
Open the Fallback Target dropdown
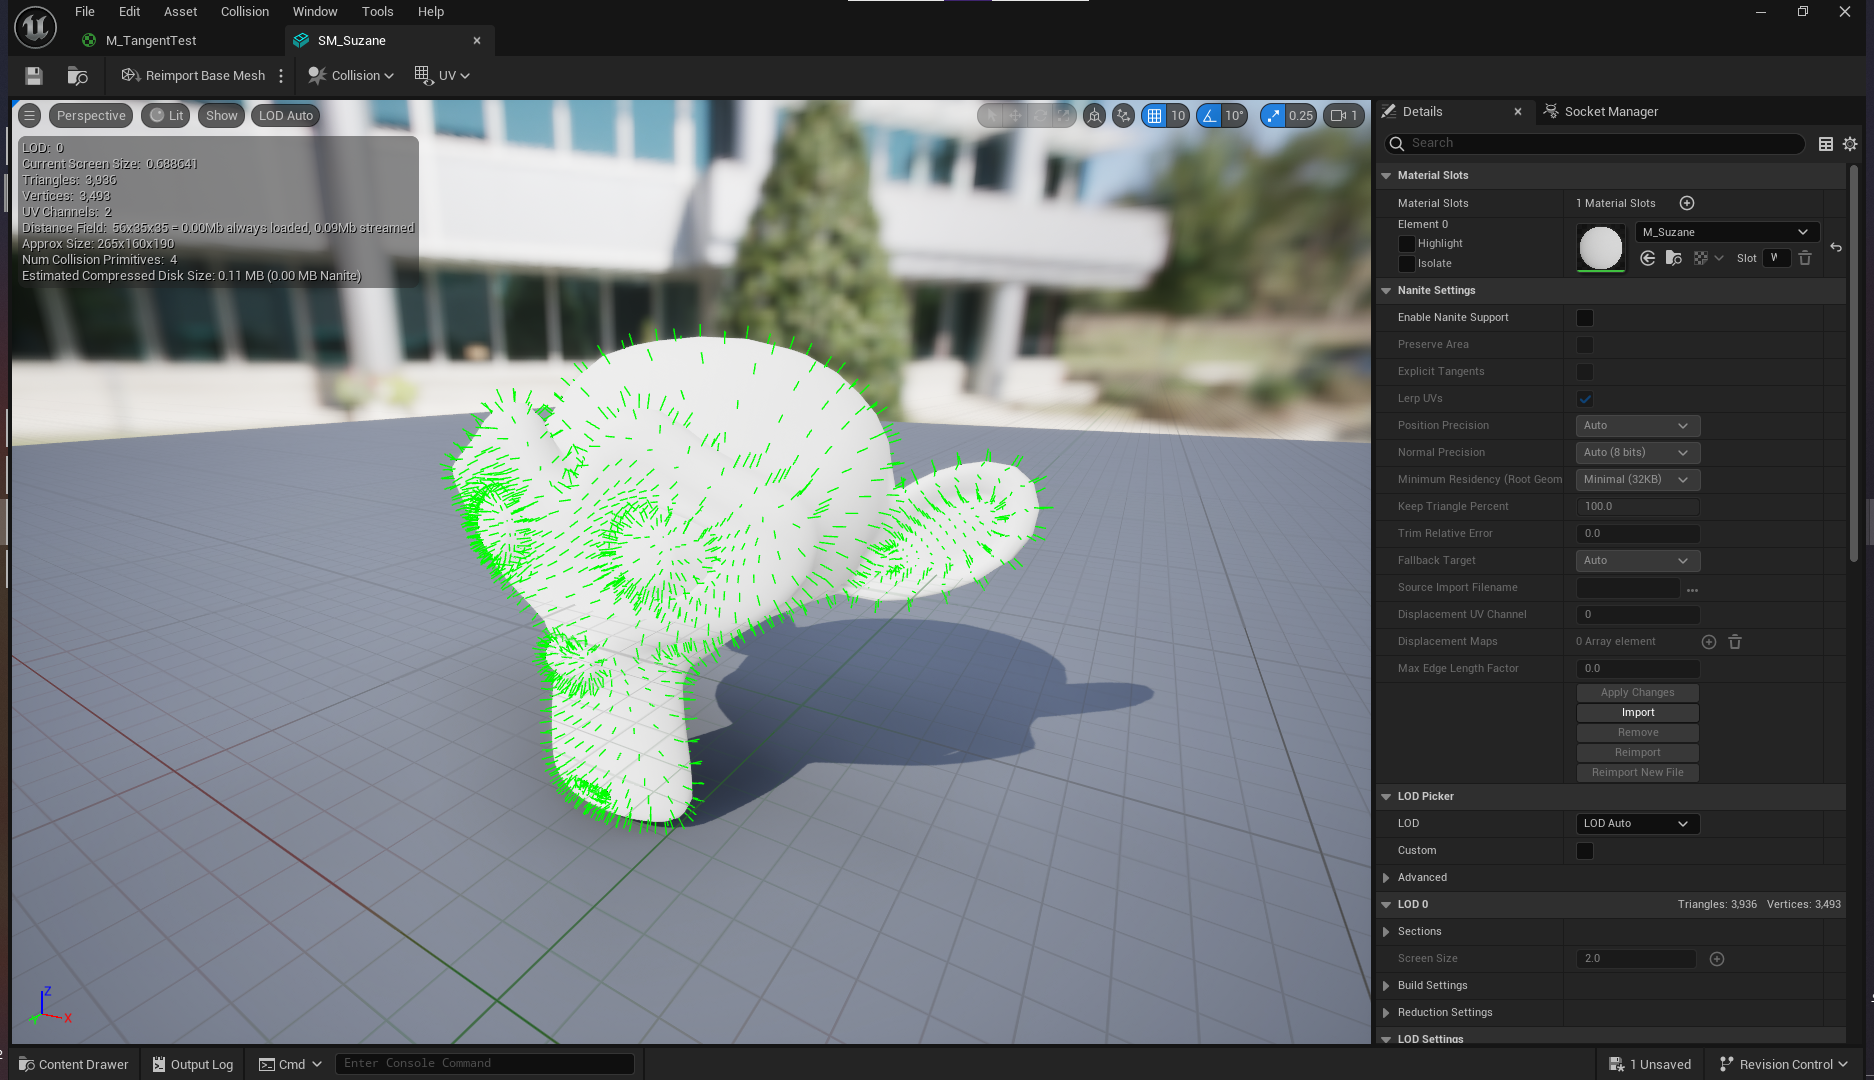[1637, 561]
